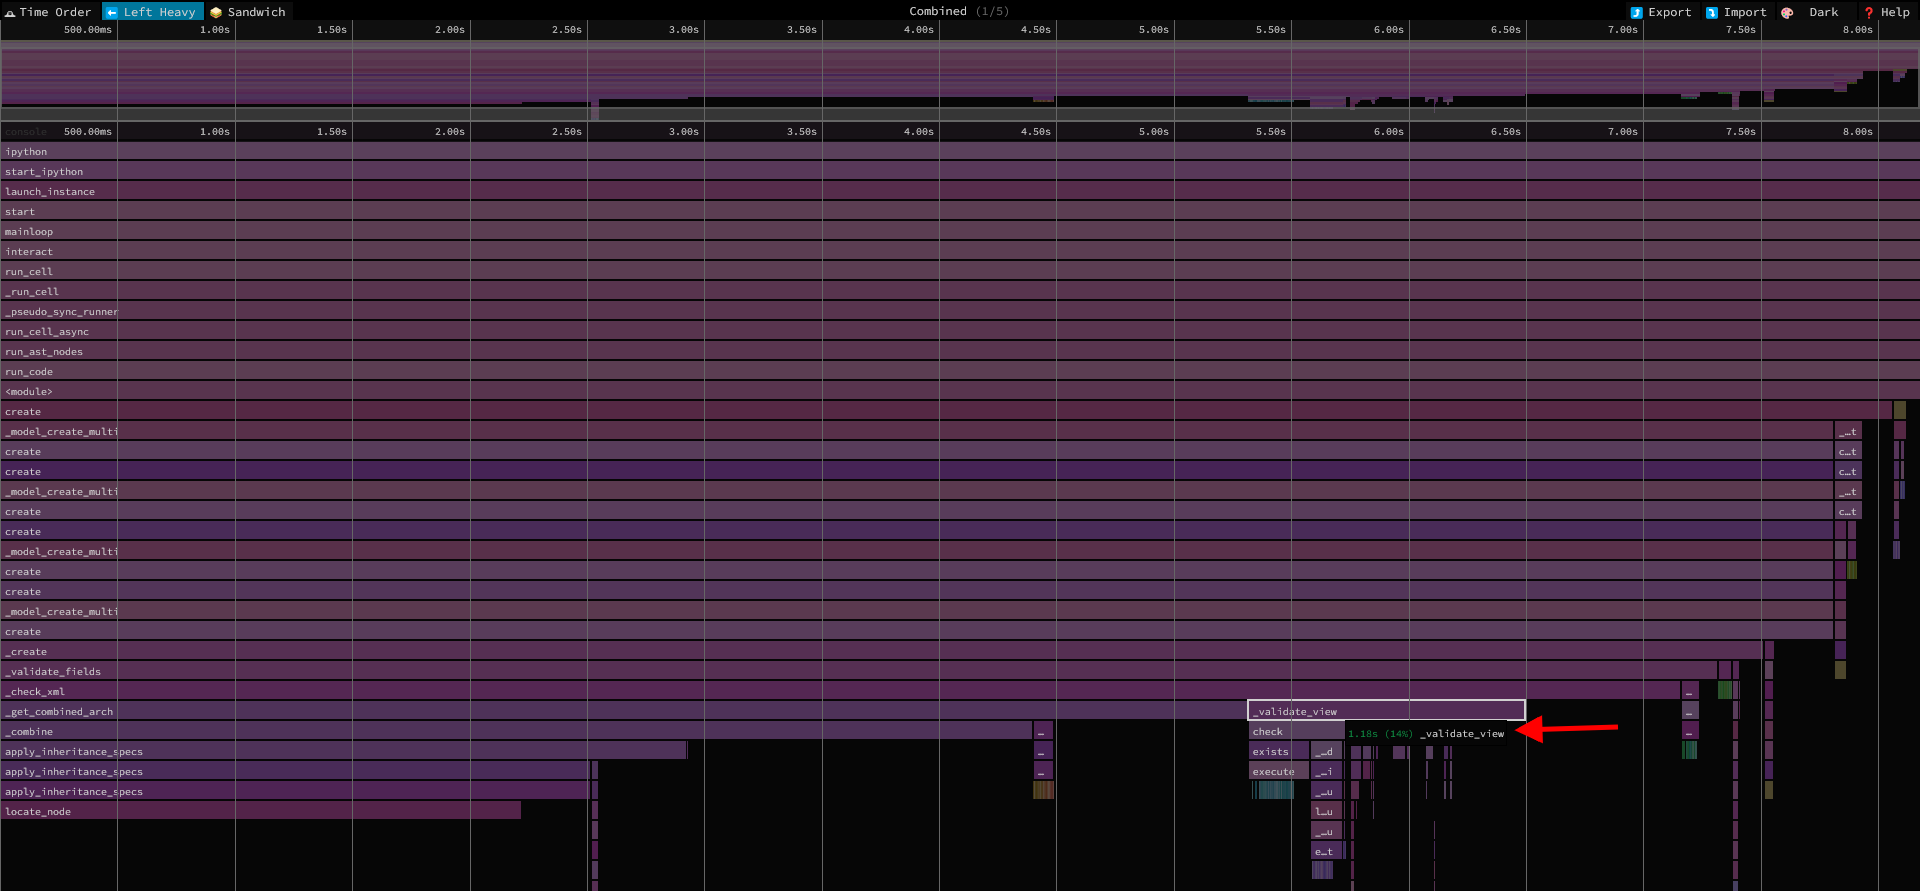Click the run_cell frame above _run_cell
This screenshot has width=1920, height=891.
coord(960,271)
